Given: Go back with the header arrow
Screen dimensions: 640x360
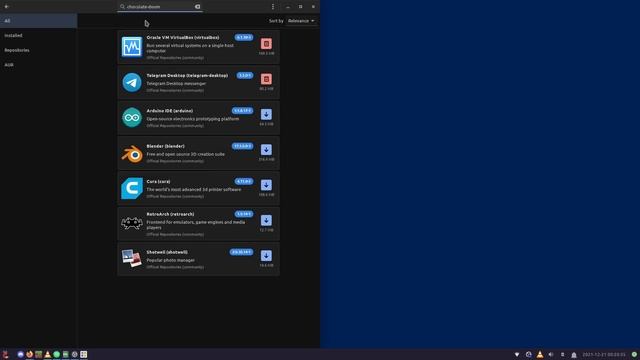Looking at the screenshot, I should 7,7.
